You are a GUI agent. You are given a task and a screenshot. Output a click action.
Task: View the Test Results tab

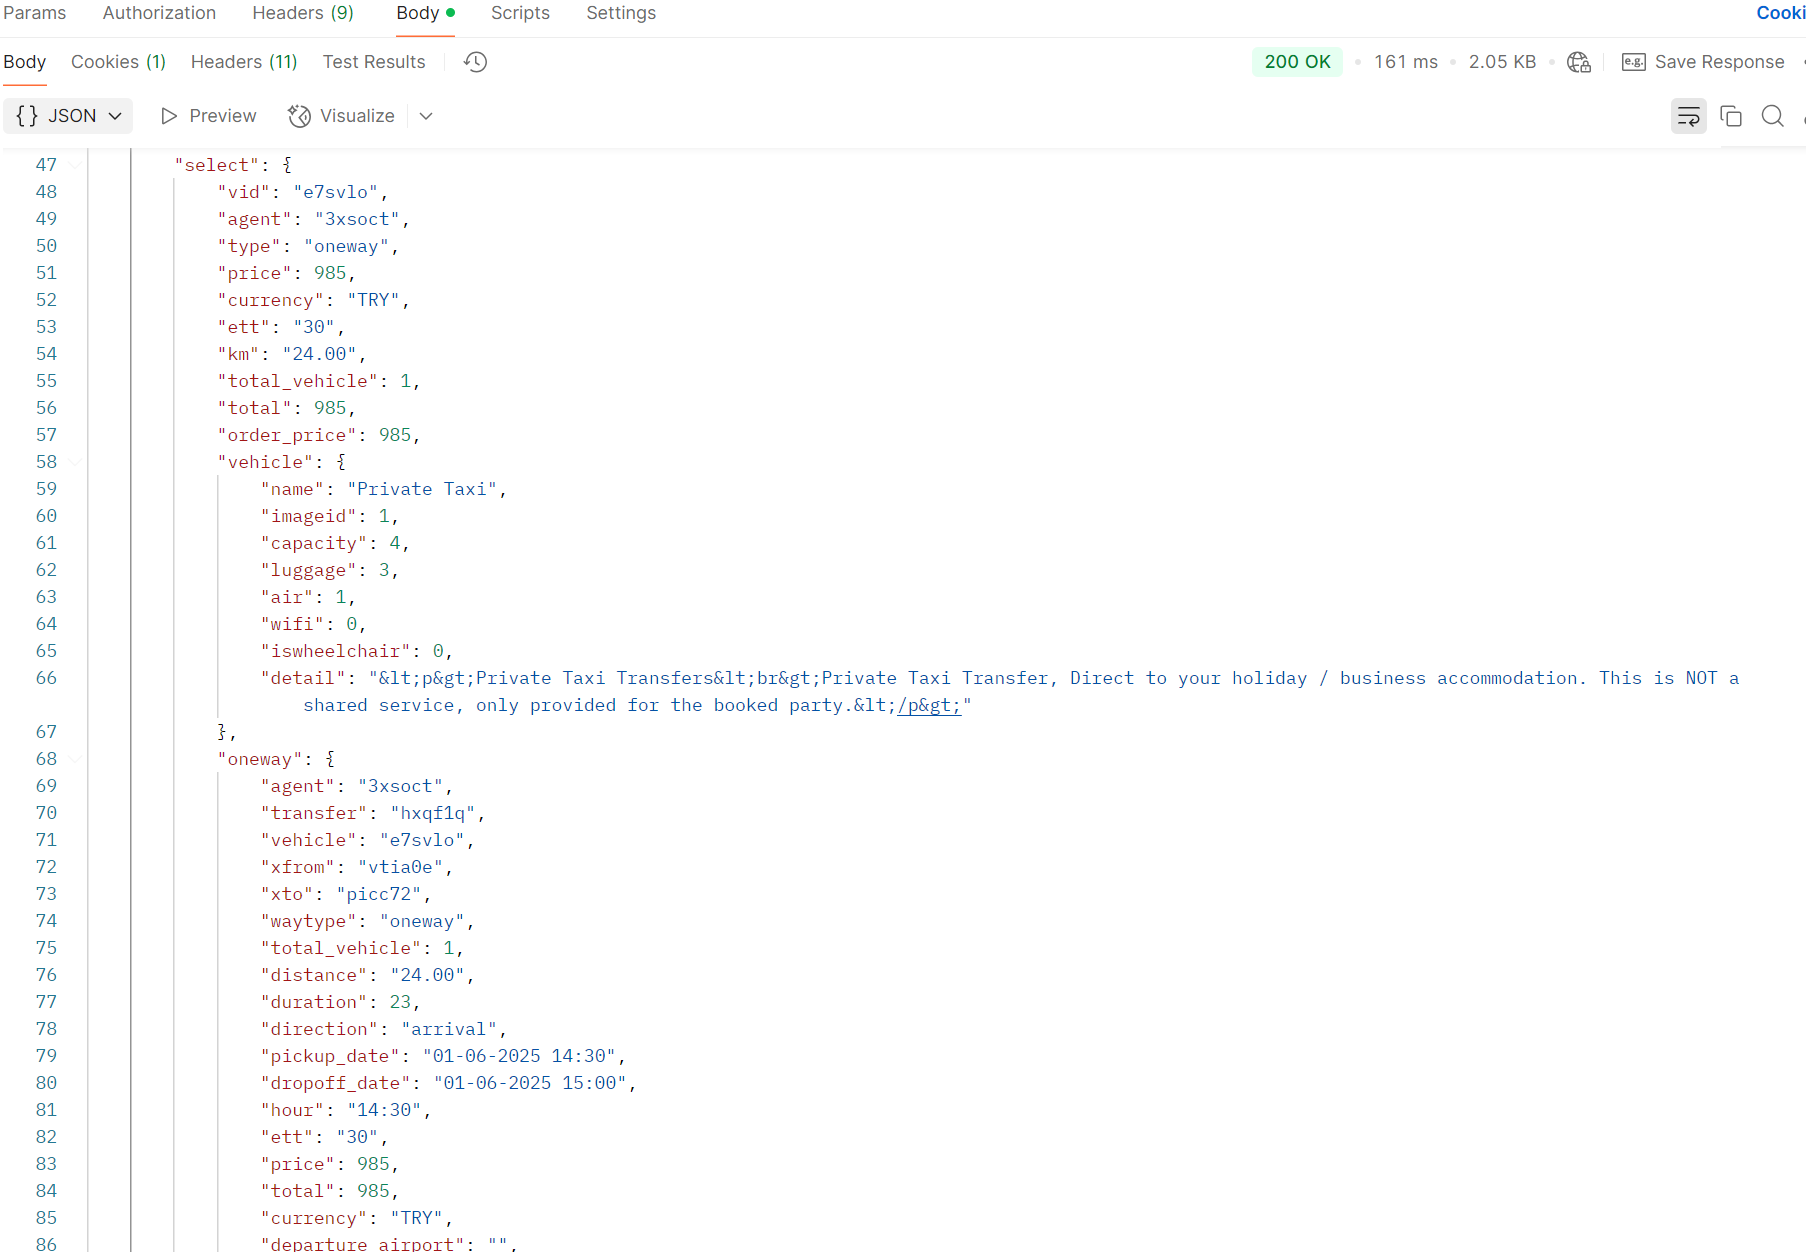(x=373, y=62)
